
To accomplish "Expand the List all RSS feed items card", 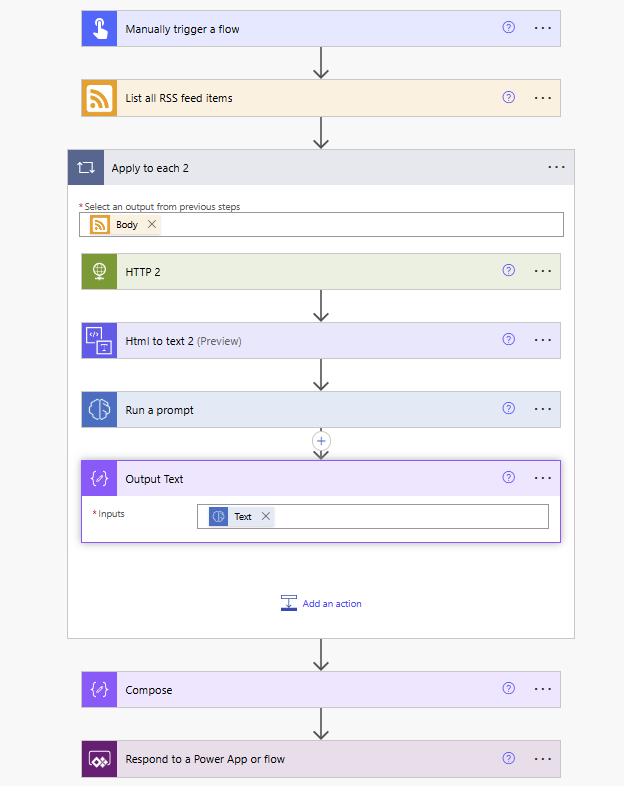I will pyautogui.click(x=321, y=98).
